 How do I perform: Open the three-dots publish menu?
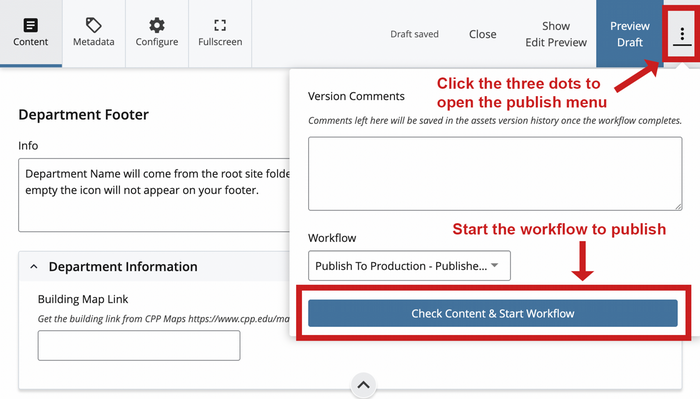click(x=682, y=34)
